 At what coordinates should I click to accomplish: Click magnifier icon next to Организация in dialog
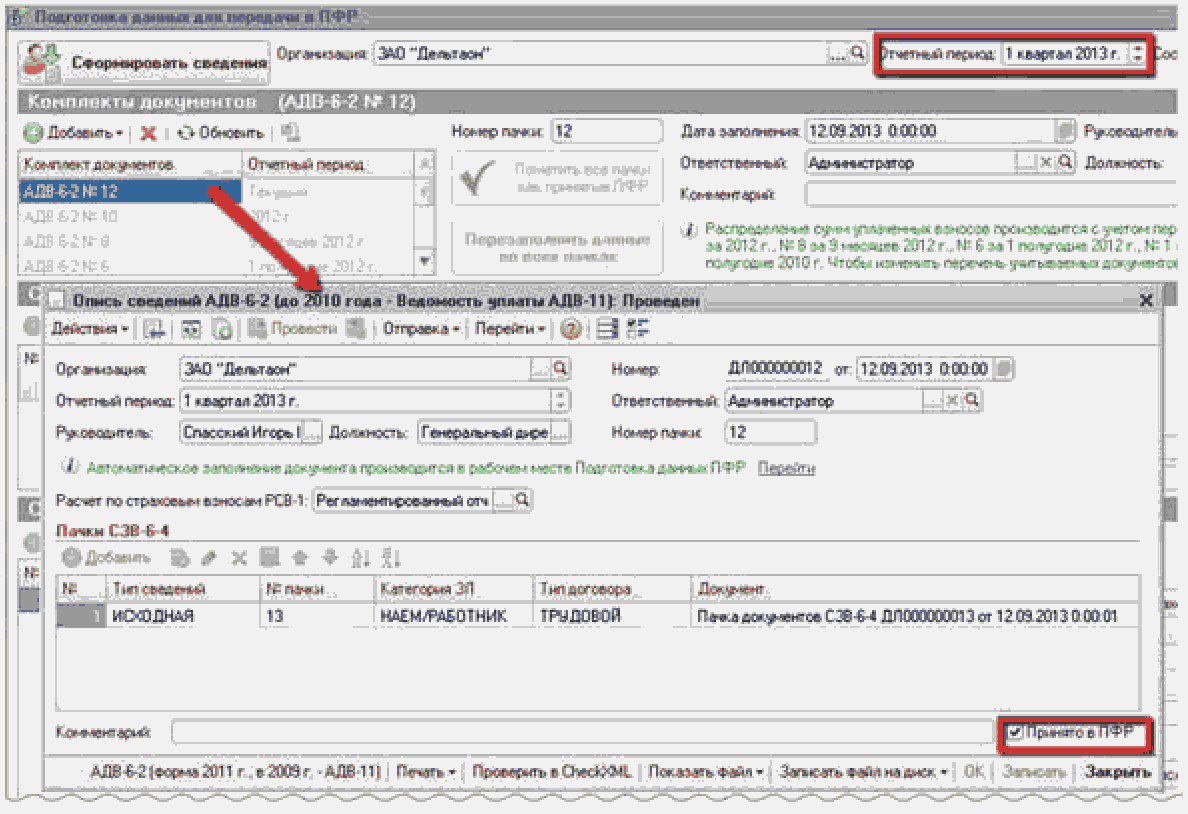coord(561,369)
